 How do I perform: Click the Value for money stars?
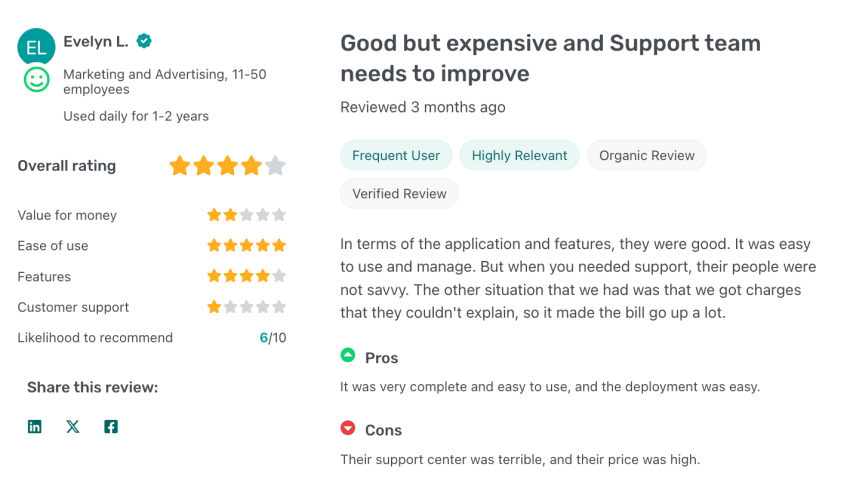pyautogui.click(x=246, y=215)
